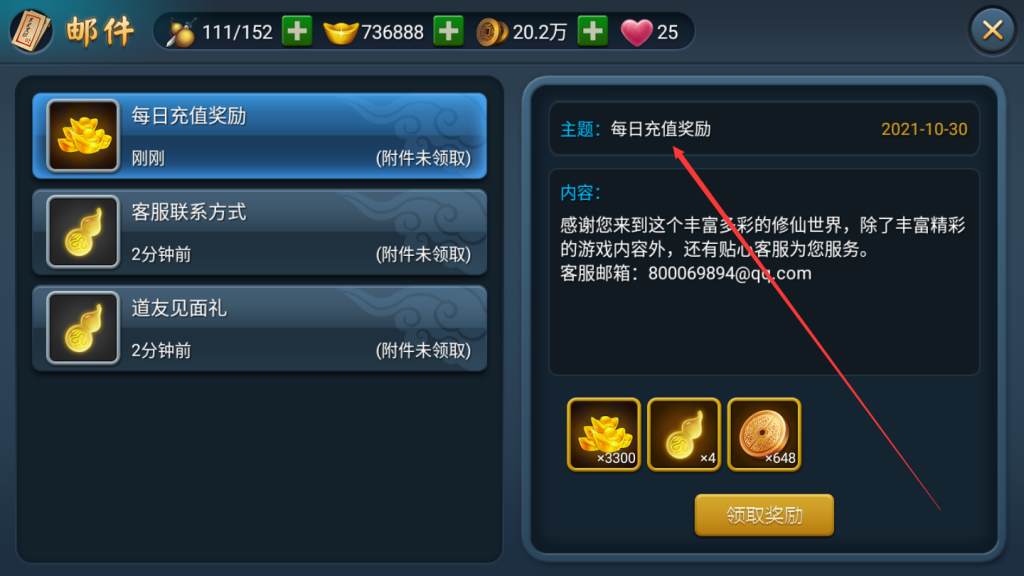This screenshot has width=1024, height=576.
Task: Tap the green plus beside 20.2万 coins
Action: point(593,31)
